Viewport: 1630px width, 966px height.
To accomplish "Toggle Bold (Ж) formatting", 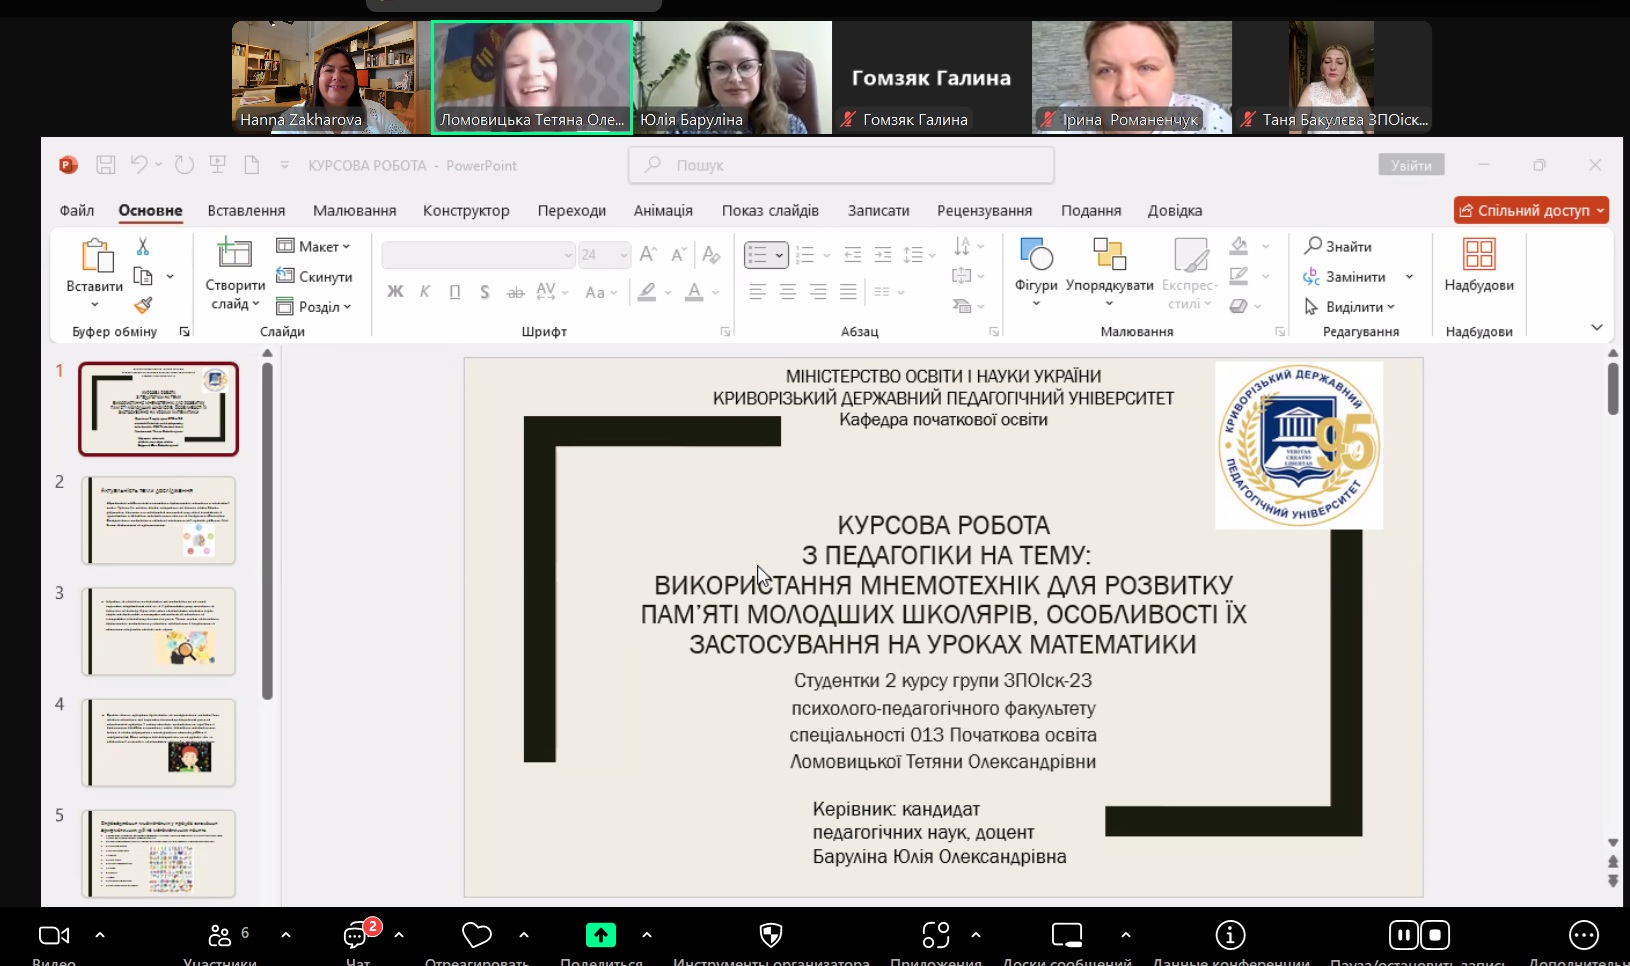I will (x=395, y=292).
